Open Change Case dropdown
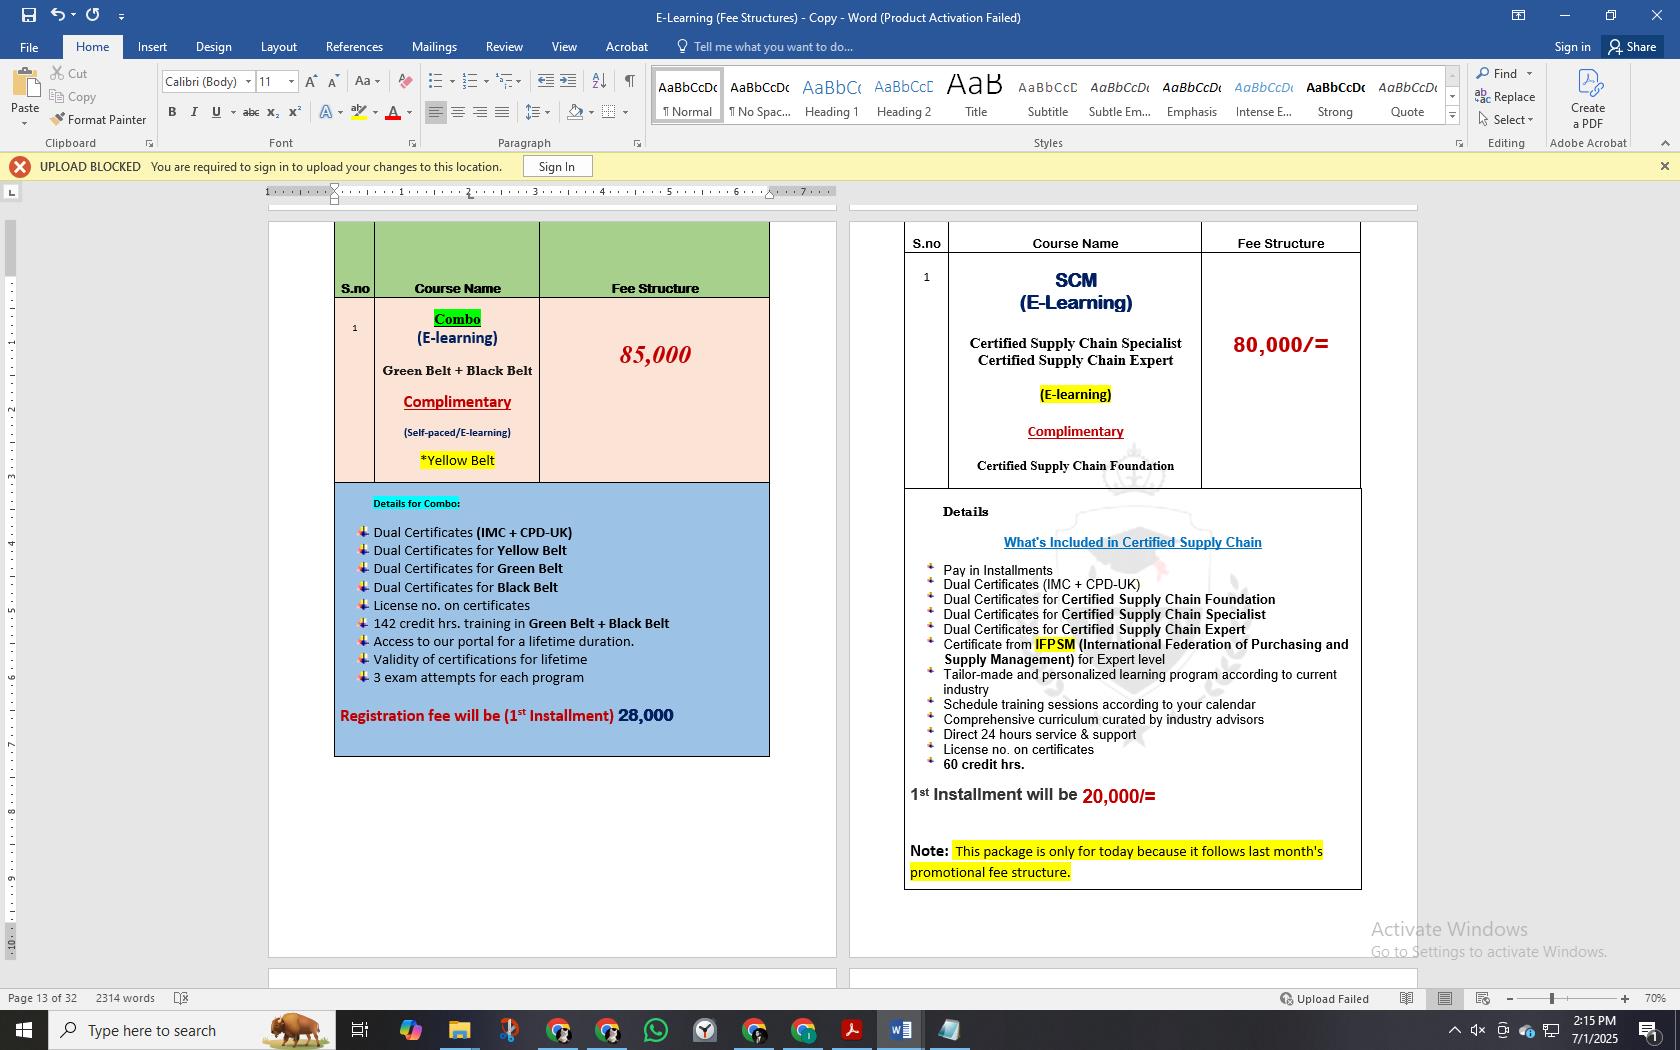 point(367,82)
